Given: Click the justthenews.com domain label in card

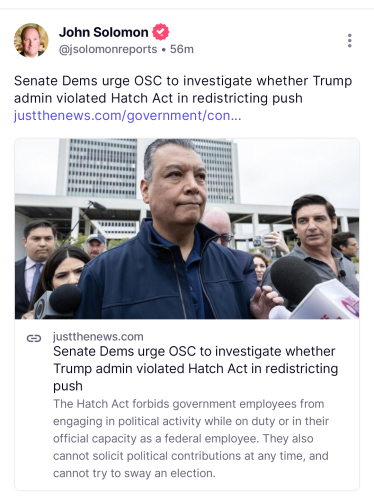Looking at the screenshot, I should (98, 337).
